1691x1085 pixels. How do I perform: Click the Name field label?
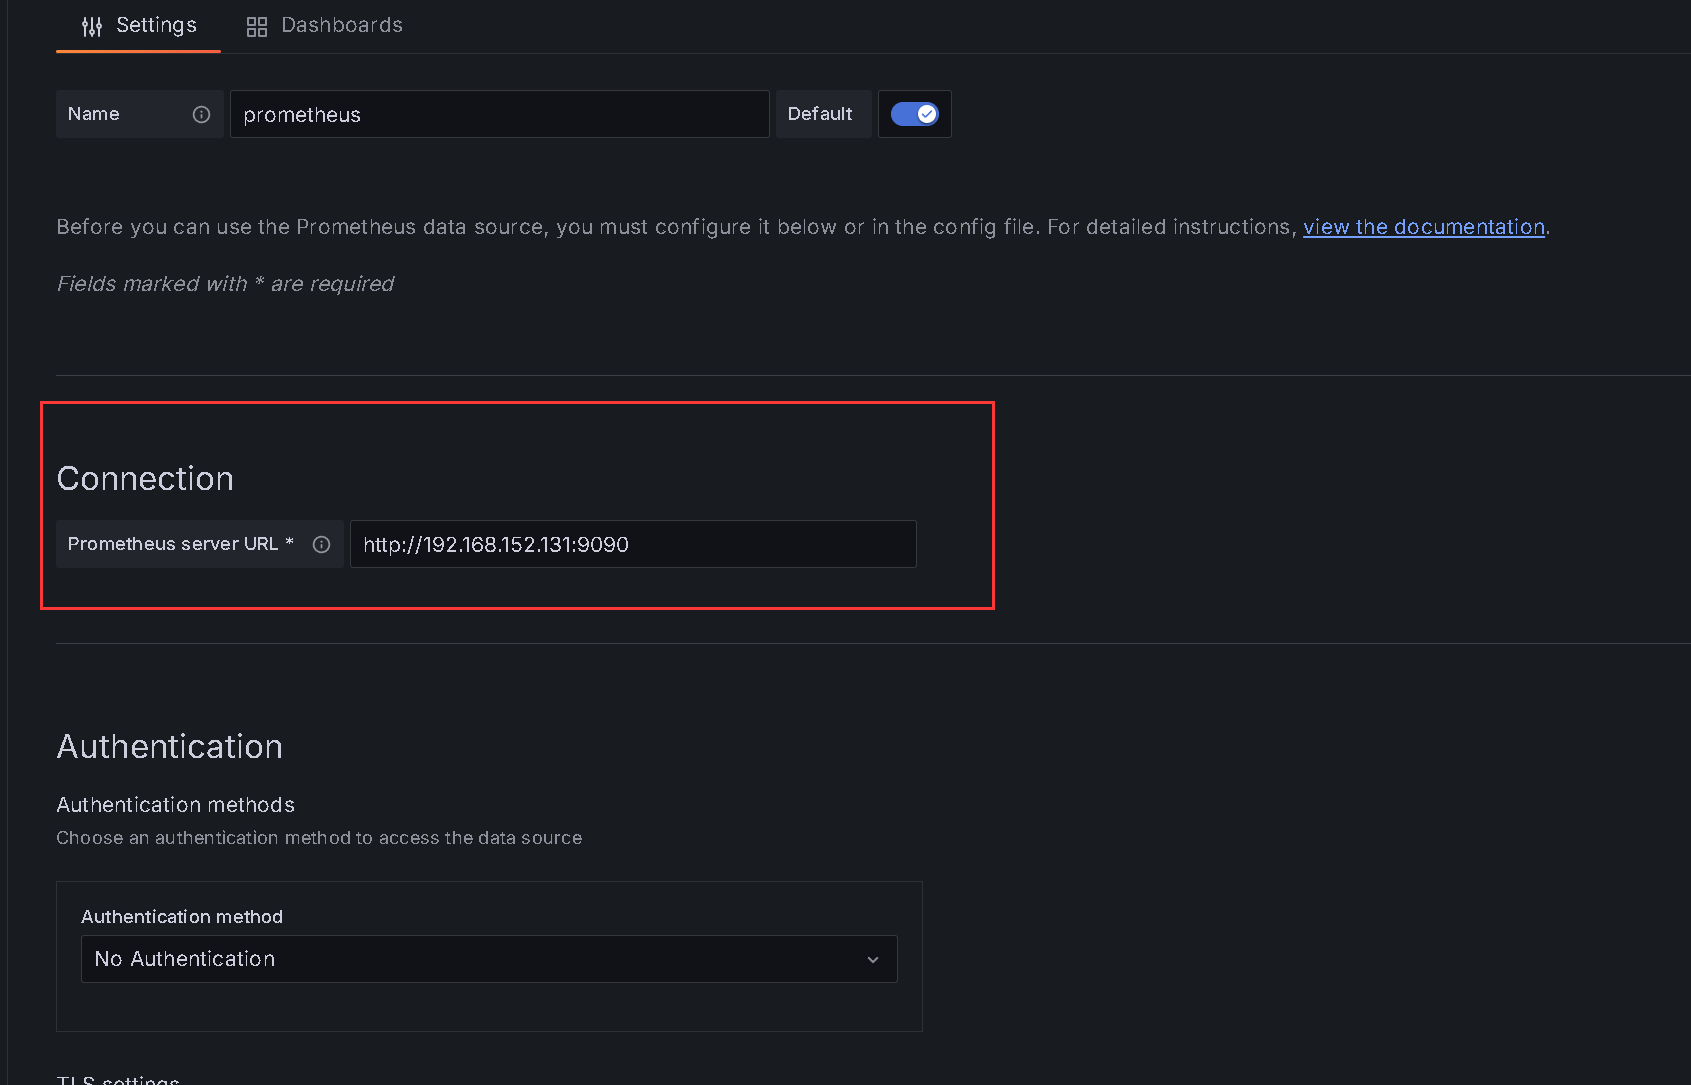[x=94, y=114]
